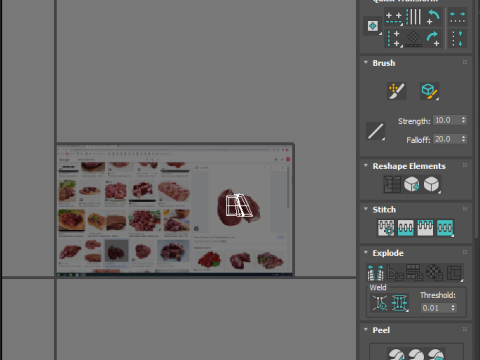Click the Stitch Custom icon
The height and width of the screenshot is (360, 480).
445,228
